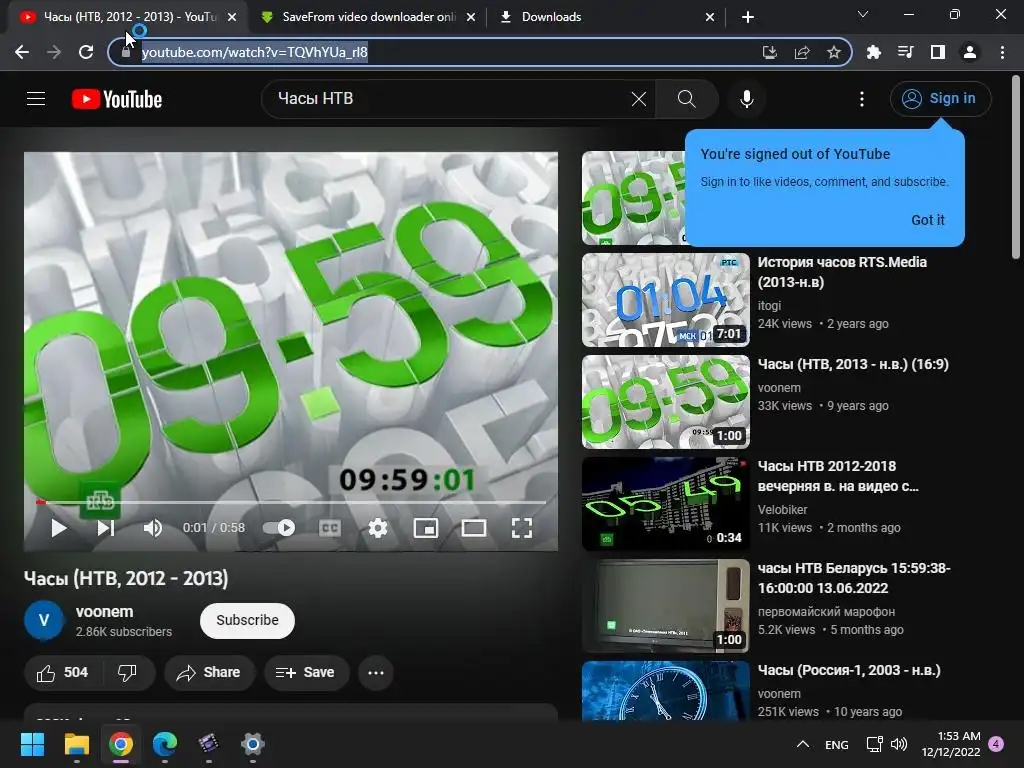Click install app icon in address bar
The width and height of the screenshot is (1024, 768).
tap(770, 52)
